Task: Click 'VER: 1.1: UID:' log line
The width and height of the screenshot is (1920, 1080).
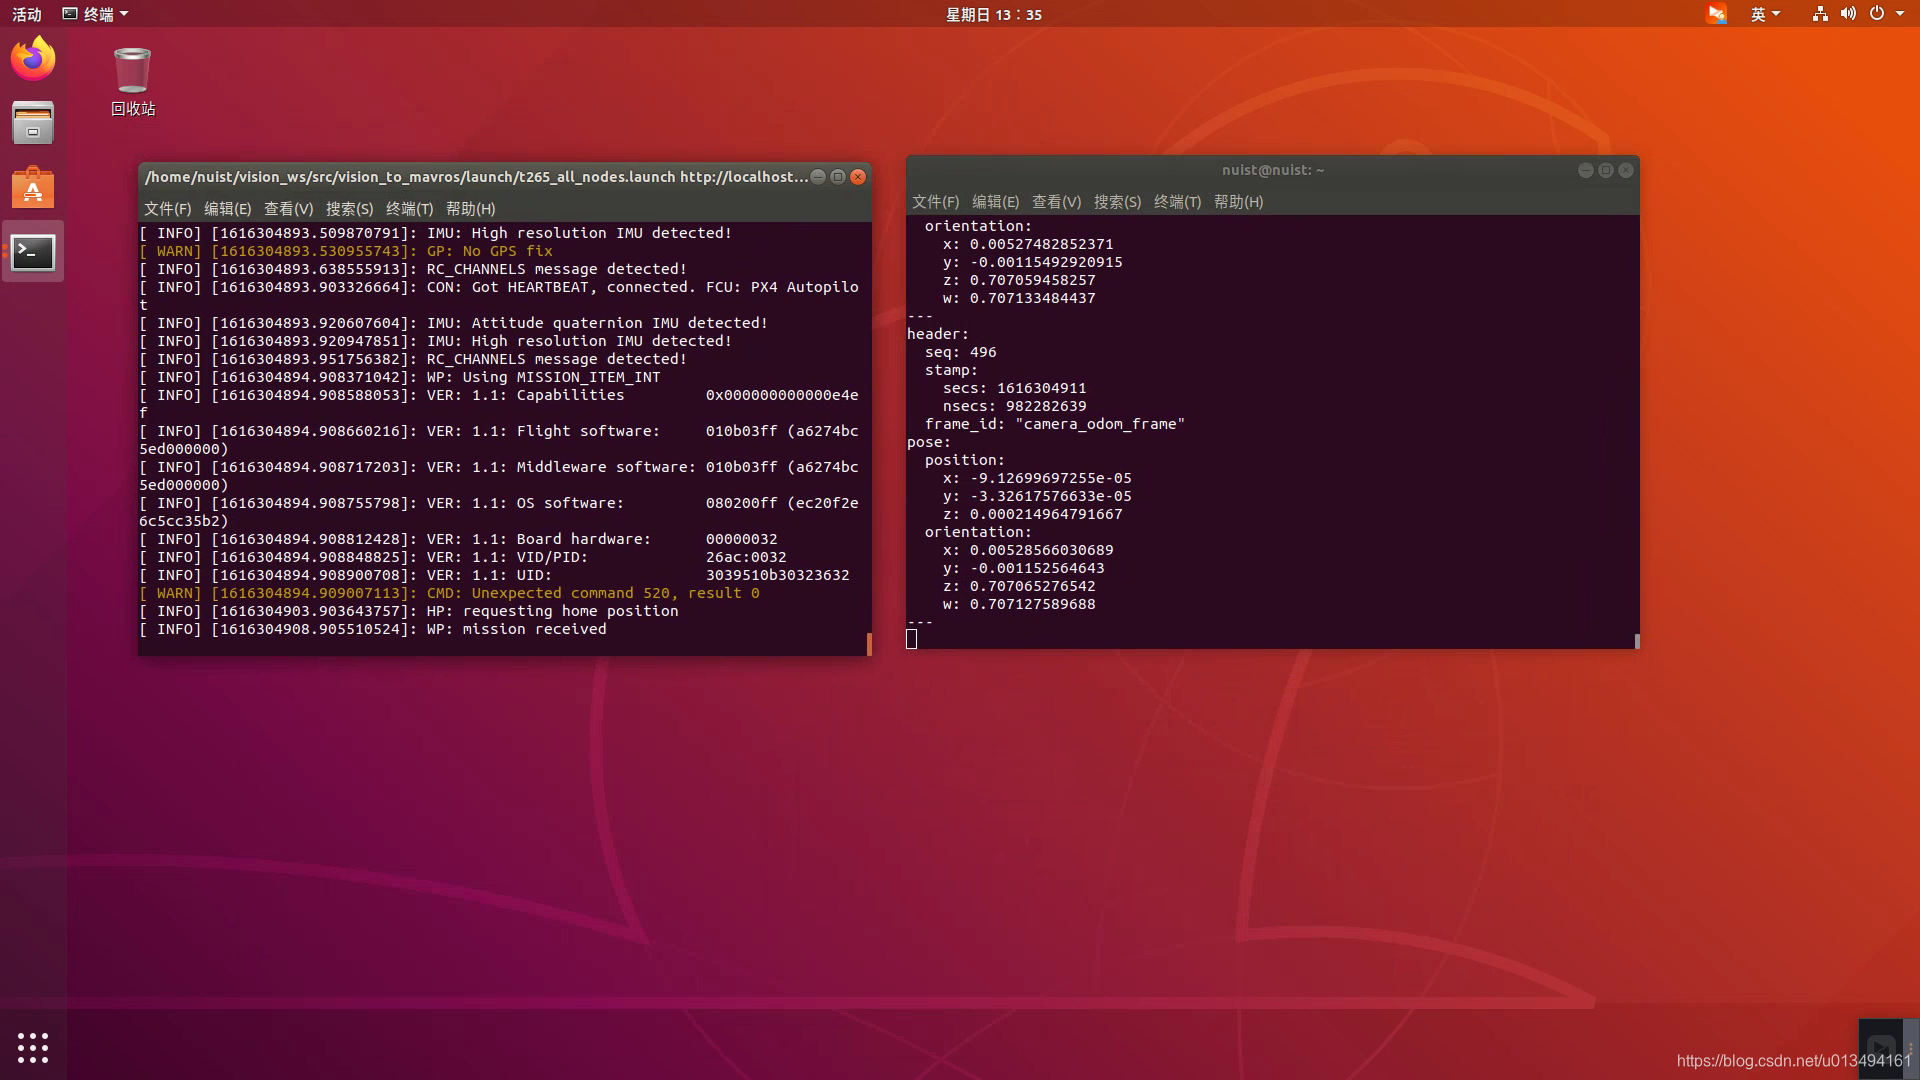Action: tap(494, 575)
